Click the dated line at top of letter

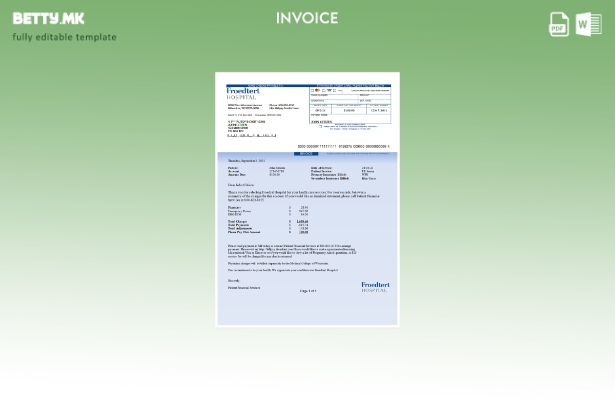pos(246,160)
